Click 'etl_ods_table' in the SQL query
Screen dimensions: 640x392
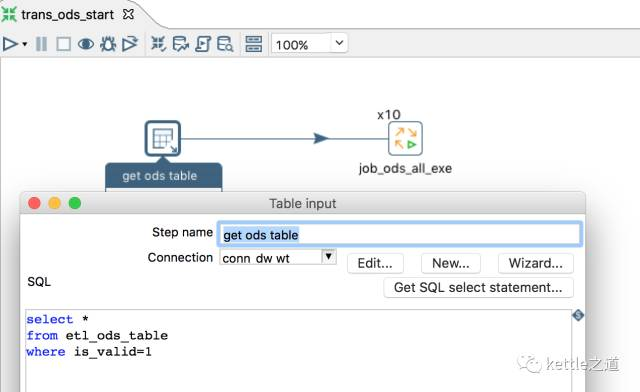pos(117,336)
